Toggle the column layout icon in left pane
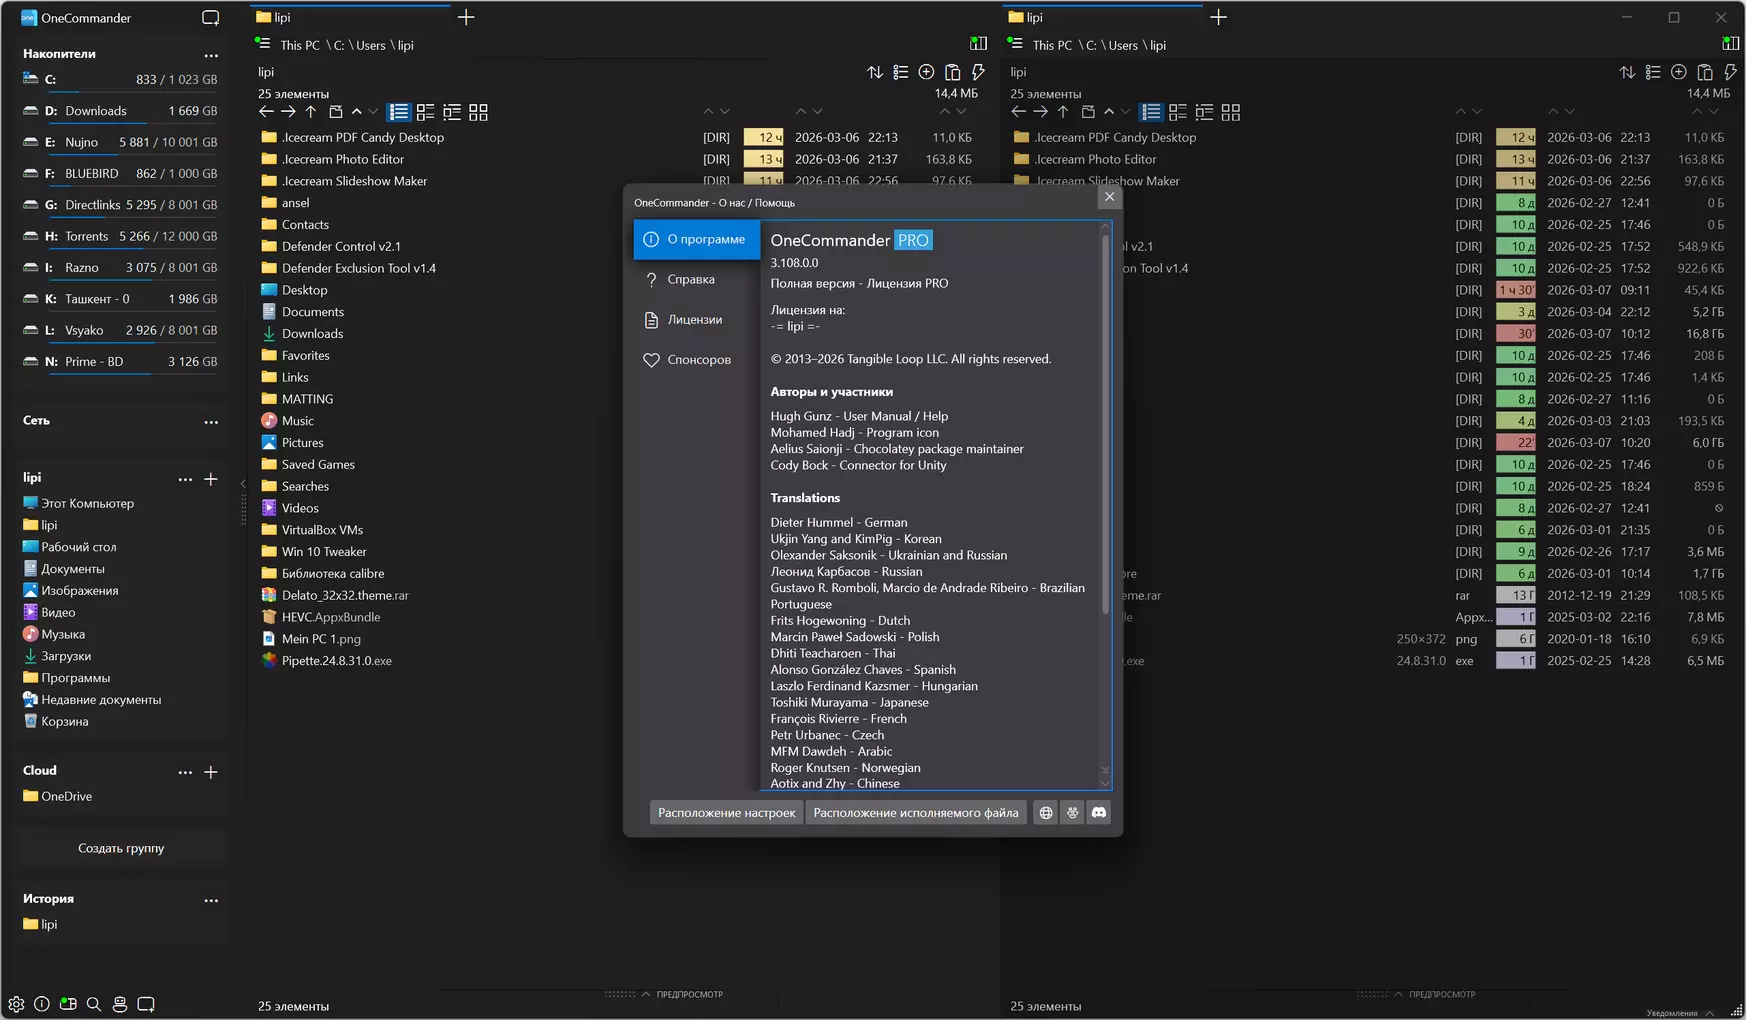 click(978, 44)
